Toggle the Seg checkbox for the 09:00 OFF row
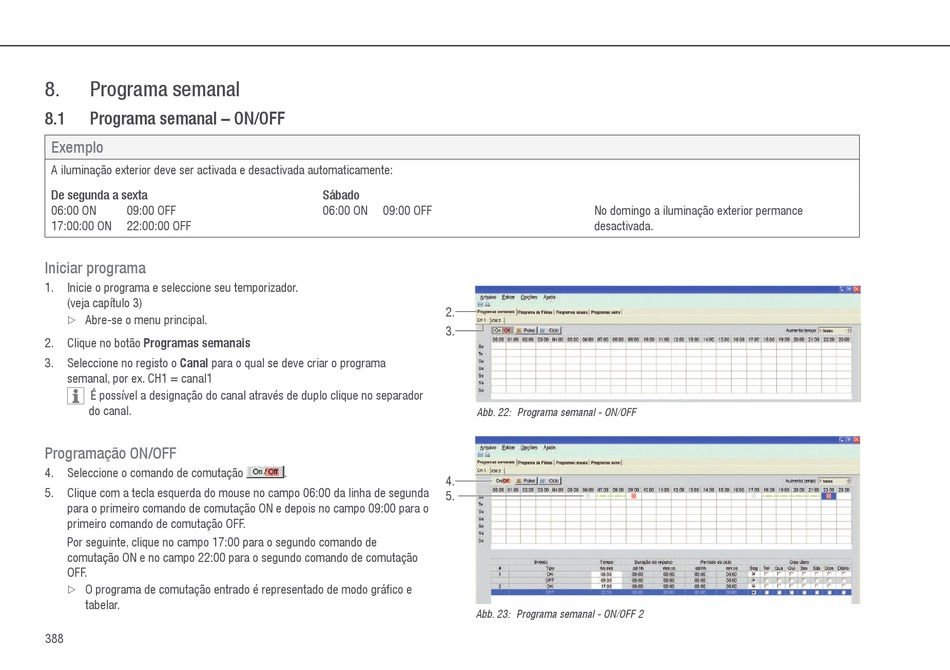 754,580
